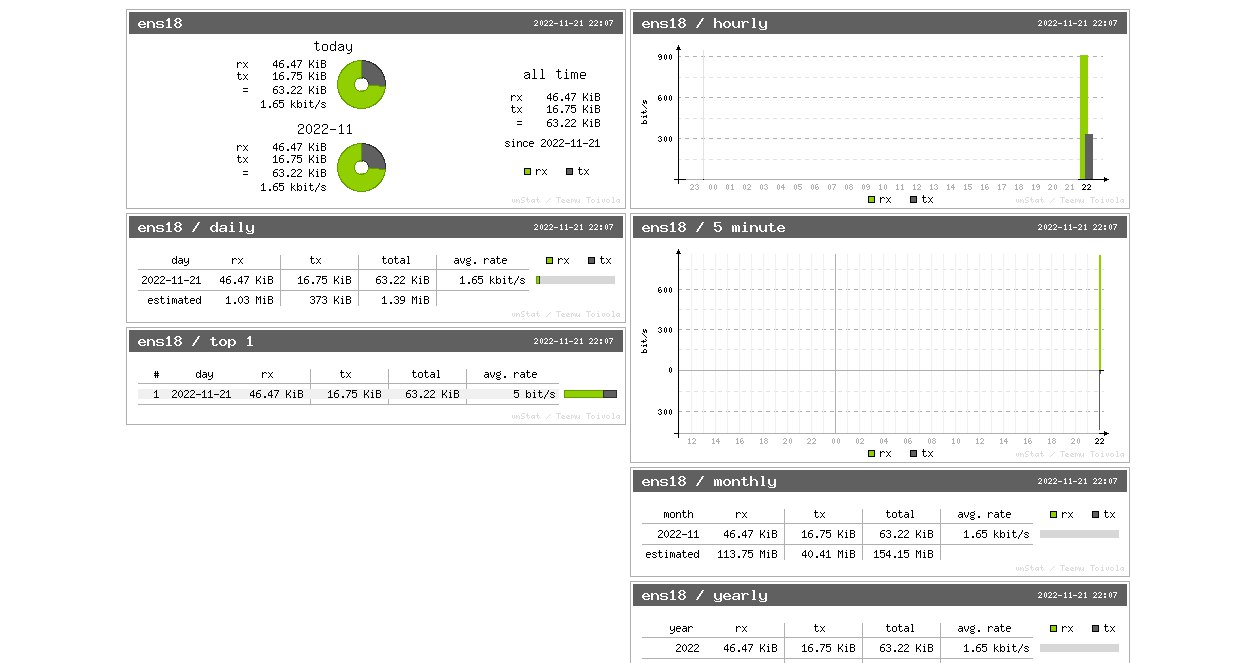
Task: Select the ens18 / hourly panel header
Action: coord(880,23)
